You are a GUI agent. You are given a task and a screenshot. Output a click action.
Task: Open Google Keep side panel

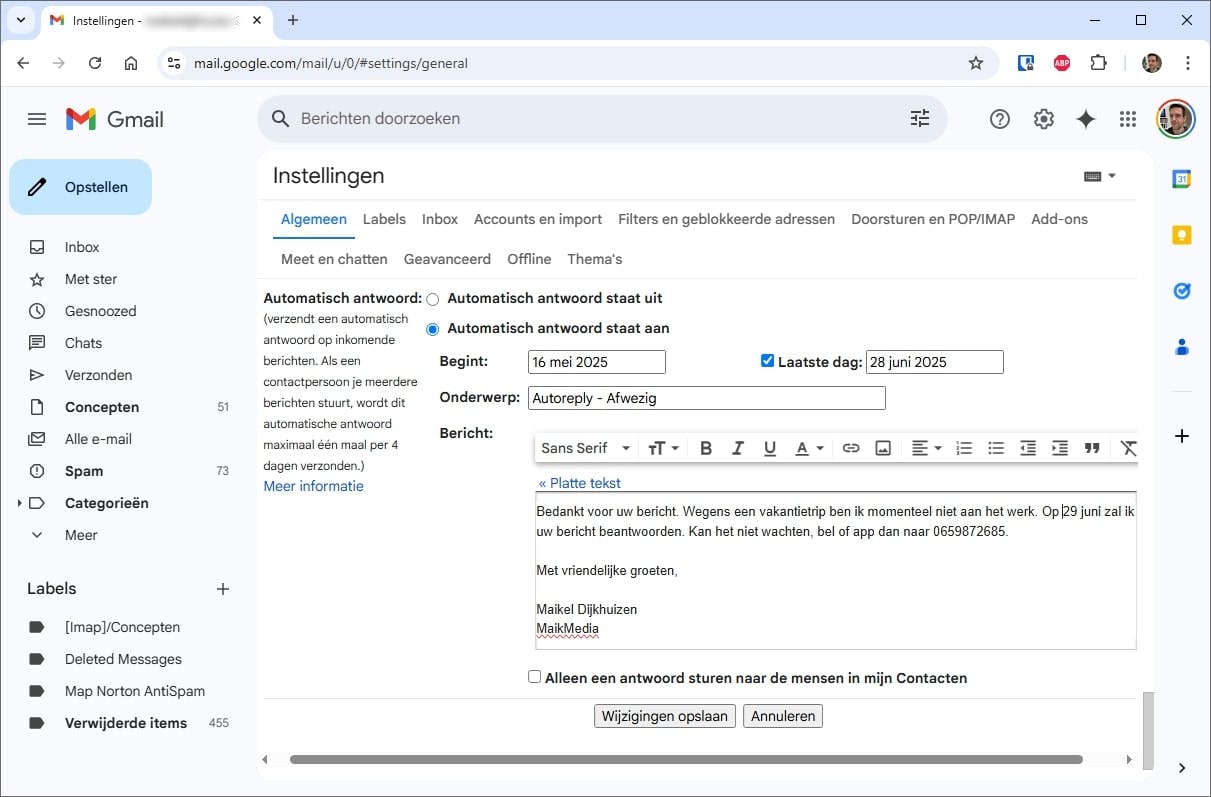(1182, 235)
